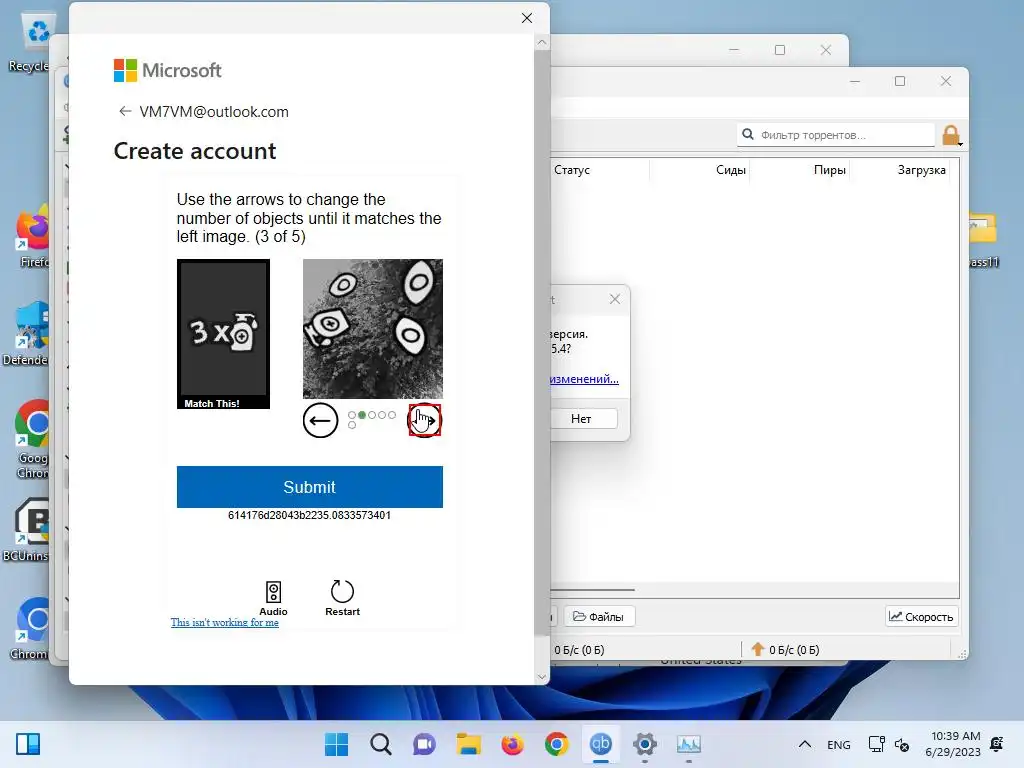This screenshot has height=768, width=1024.
Task: Launch Google Chrome from the taskbar
Action: click(x=556, y=744)
